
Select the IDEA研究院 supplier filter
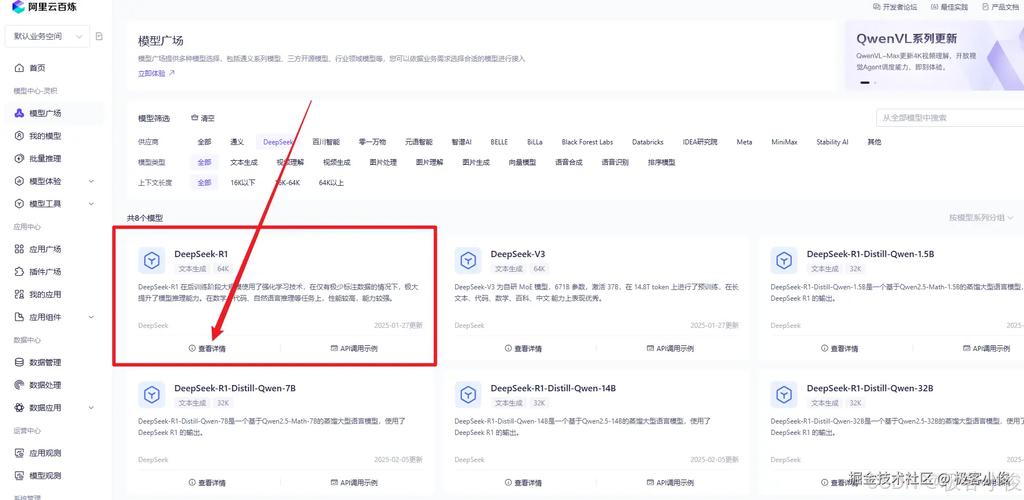click(x=699, y=142)
